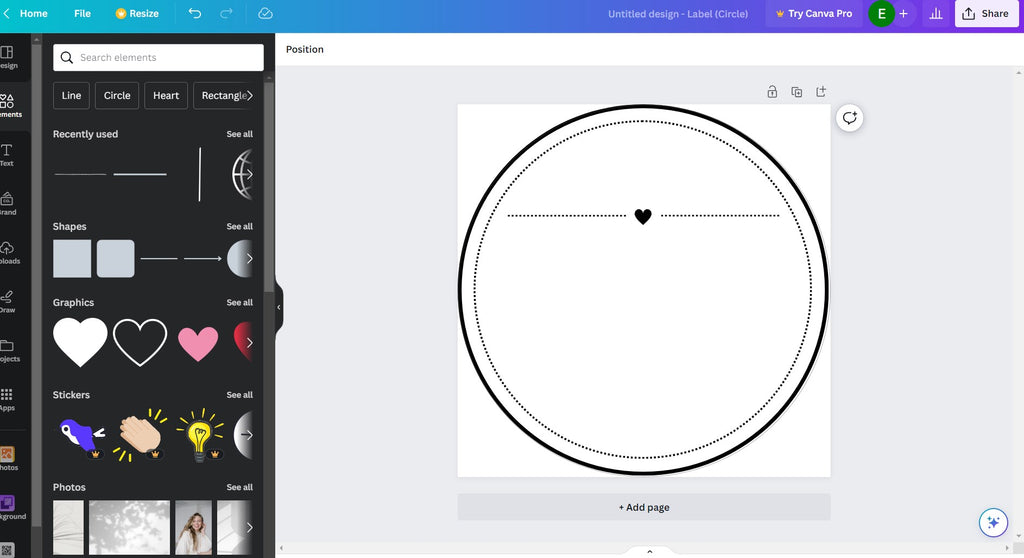
Task: Open the File menu
Action: 82,13
